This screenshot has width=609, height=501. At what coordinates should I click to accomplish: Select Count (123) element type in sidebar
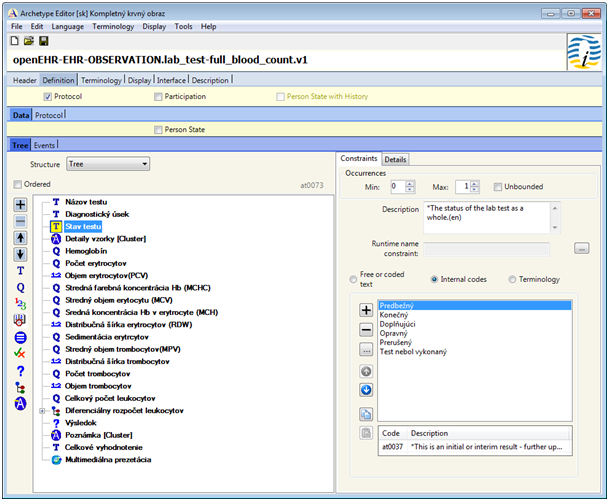pyautogui.click(x=21, y=304)
